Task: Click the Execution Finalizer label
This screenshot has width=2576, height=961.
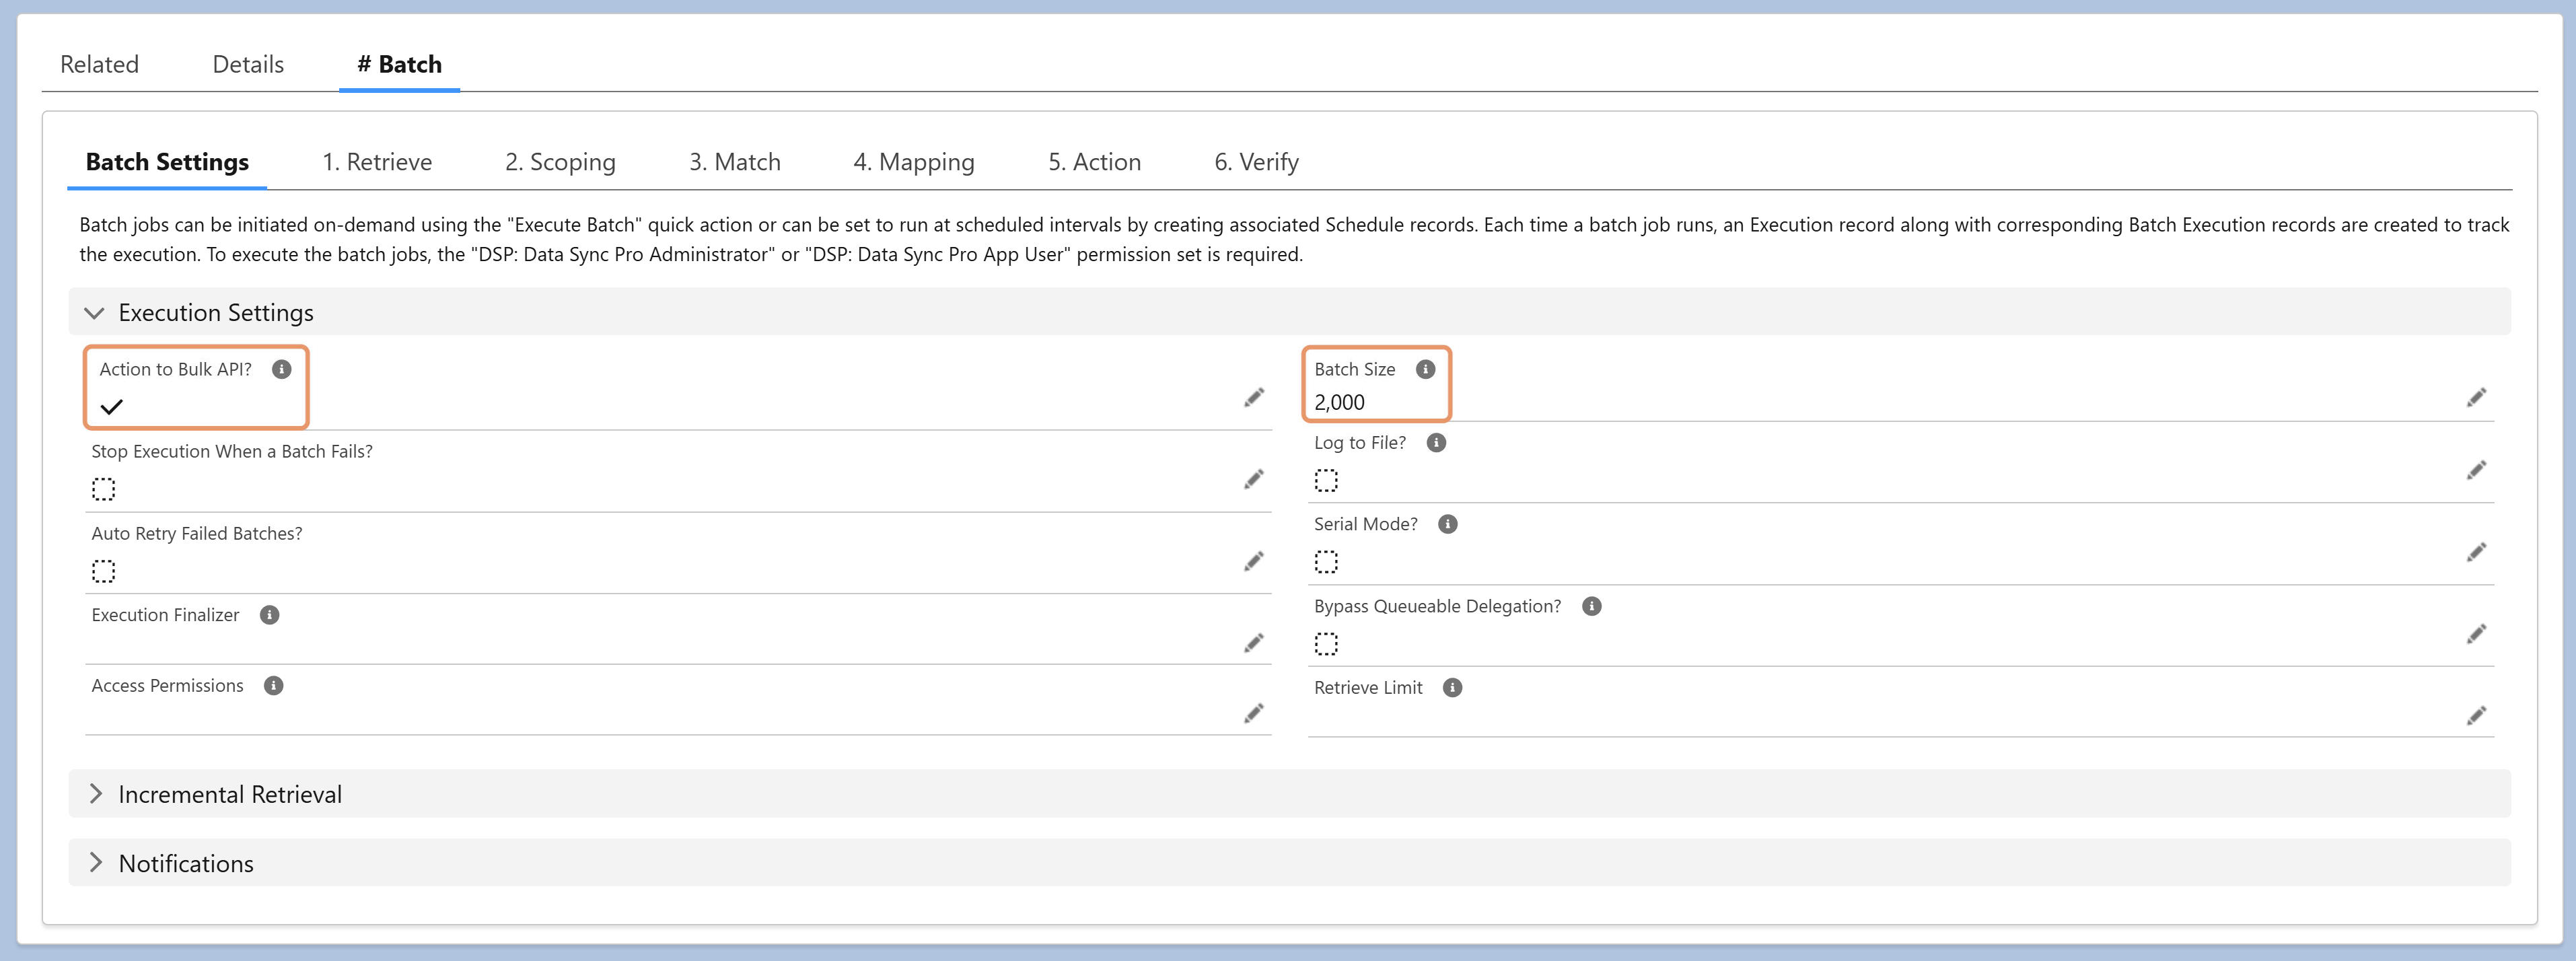Action: (x=165, y=615)
